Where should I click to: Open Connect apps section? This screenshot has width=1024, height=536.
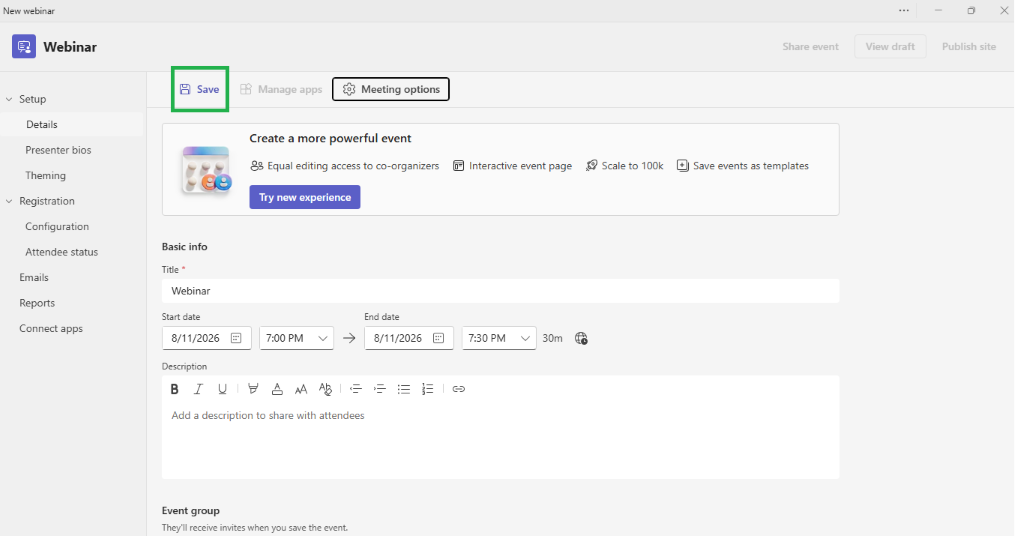[51, 328]
